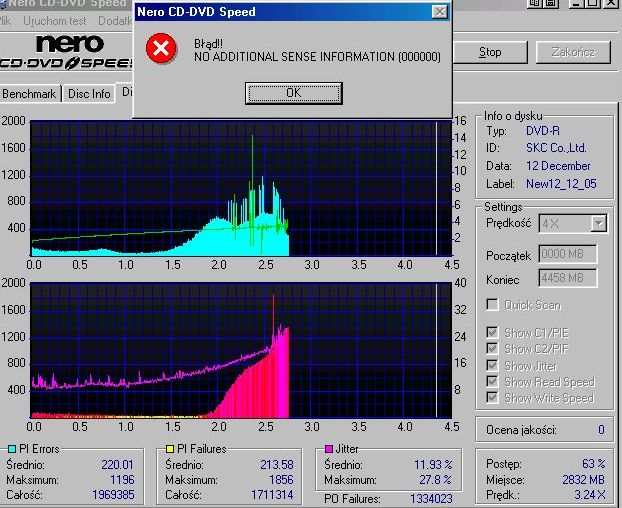This screenshot has width=622, height=508.
Task: Click the Postęp value 63 %
Action: pos(593,463)
